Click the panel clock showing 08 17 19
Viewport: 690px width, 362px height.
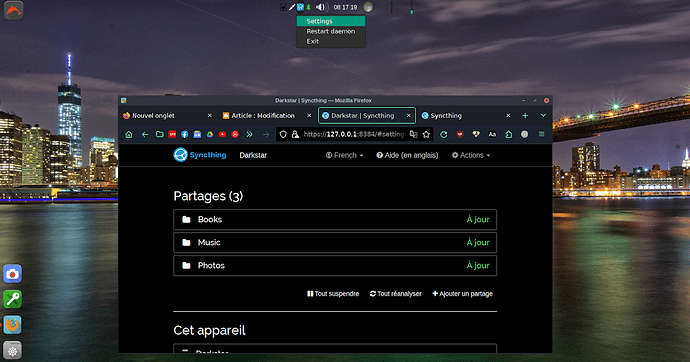coord(345,7)
